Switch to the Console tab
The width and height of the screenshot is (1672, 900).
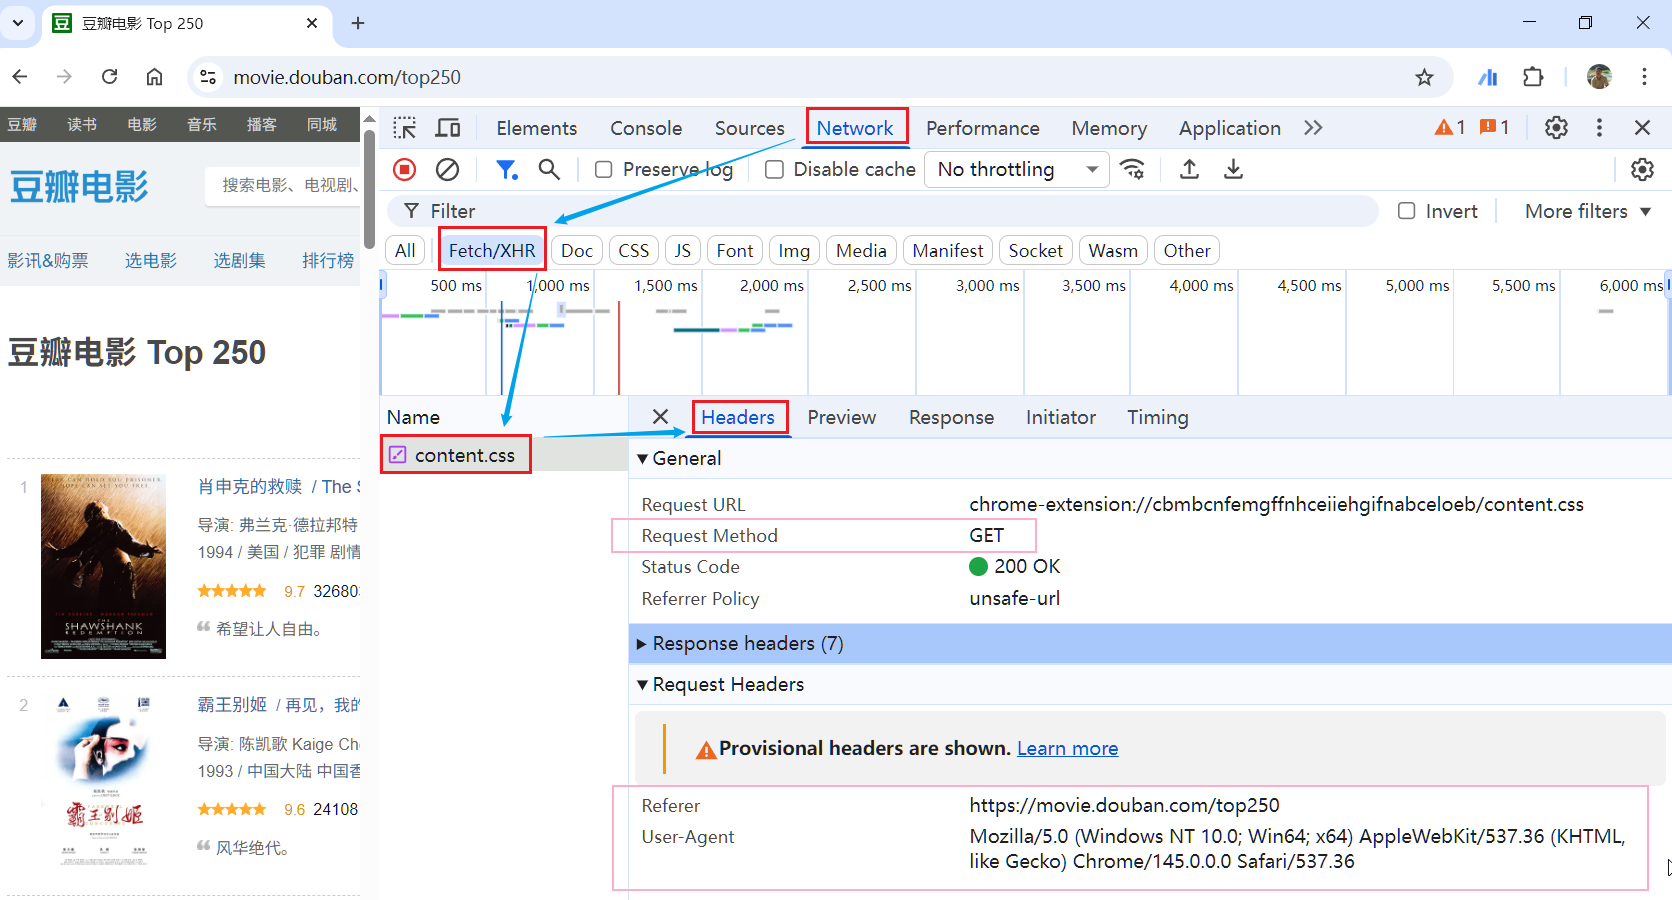(x=646, y=128)
